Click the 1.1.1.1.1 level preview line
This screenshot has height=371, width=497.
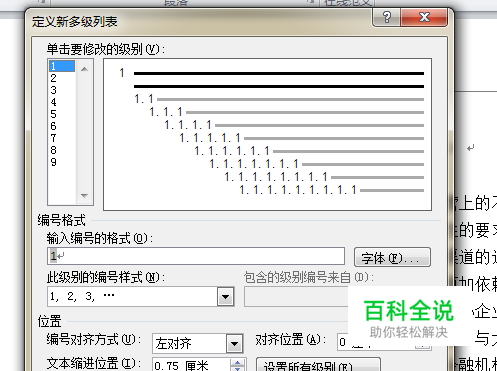(x=302, y=138)
